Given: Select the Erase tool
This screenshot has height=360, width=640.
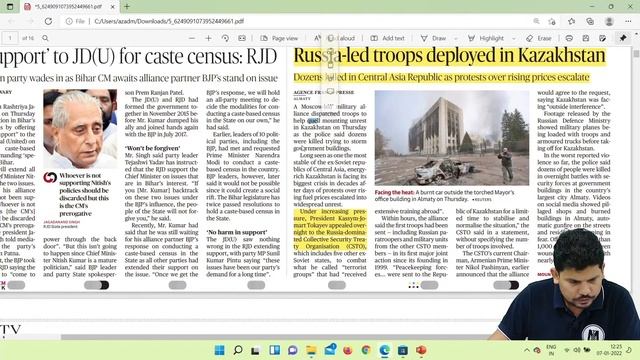Looking at the screenshot, I should (539, 38).
